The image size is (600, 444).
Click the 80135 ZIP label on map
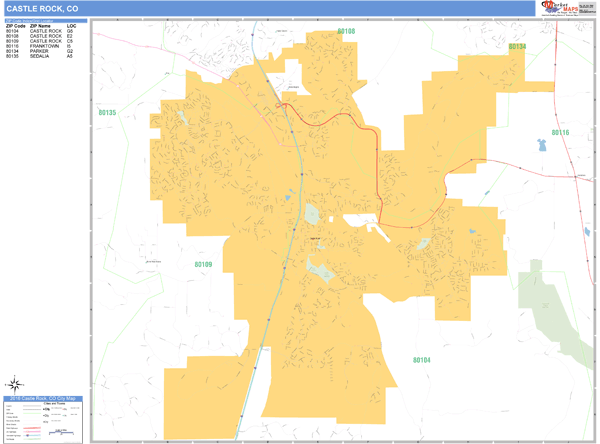[x=107, y=113]
